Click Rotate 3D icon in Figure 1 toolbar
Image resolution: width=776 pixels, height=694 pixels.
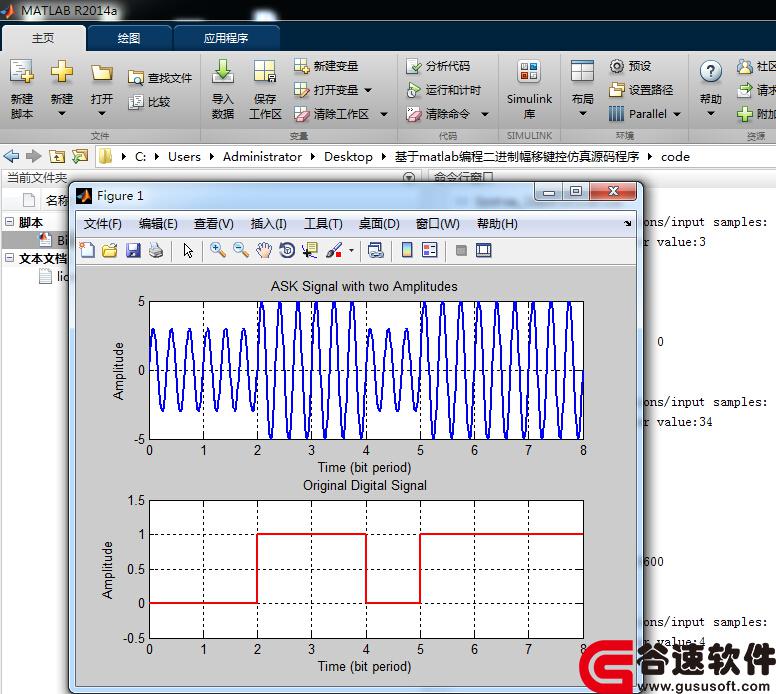point(287,250)
